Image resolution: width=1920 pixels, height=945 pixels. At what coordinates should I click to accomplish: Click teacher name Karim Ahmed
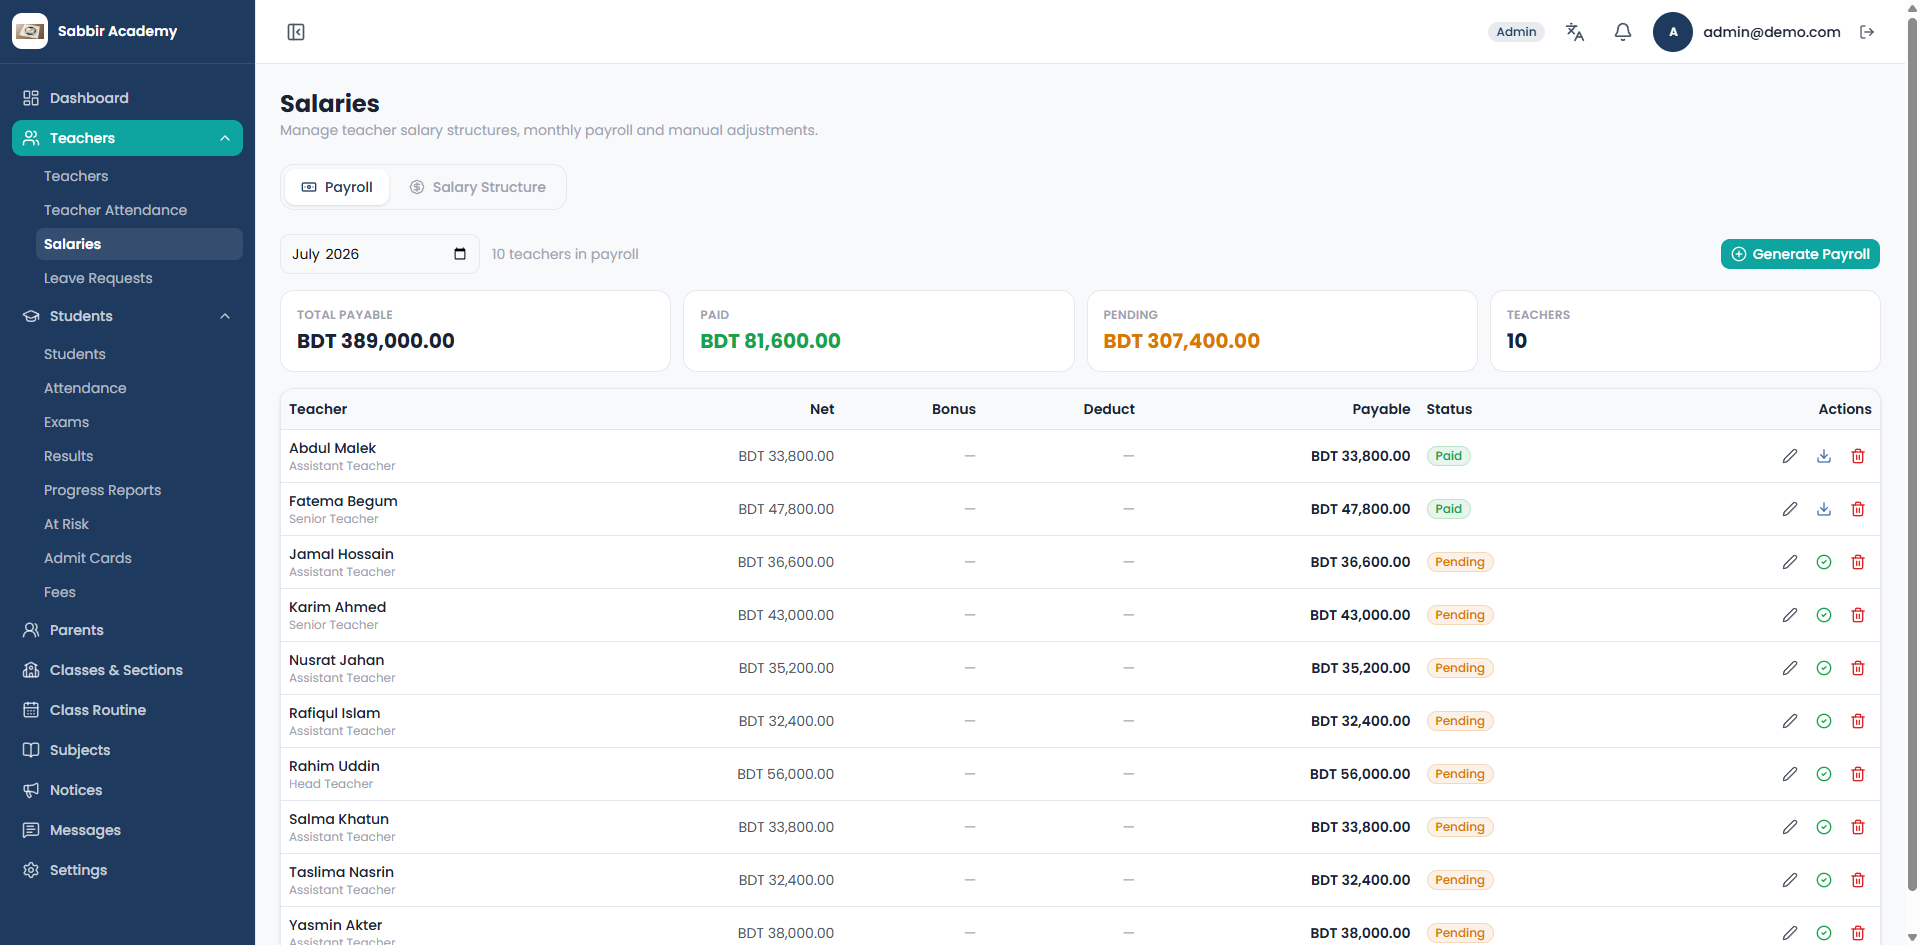coord(337,607)
